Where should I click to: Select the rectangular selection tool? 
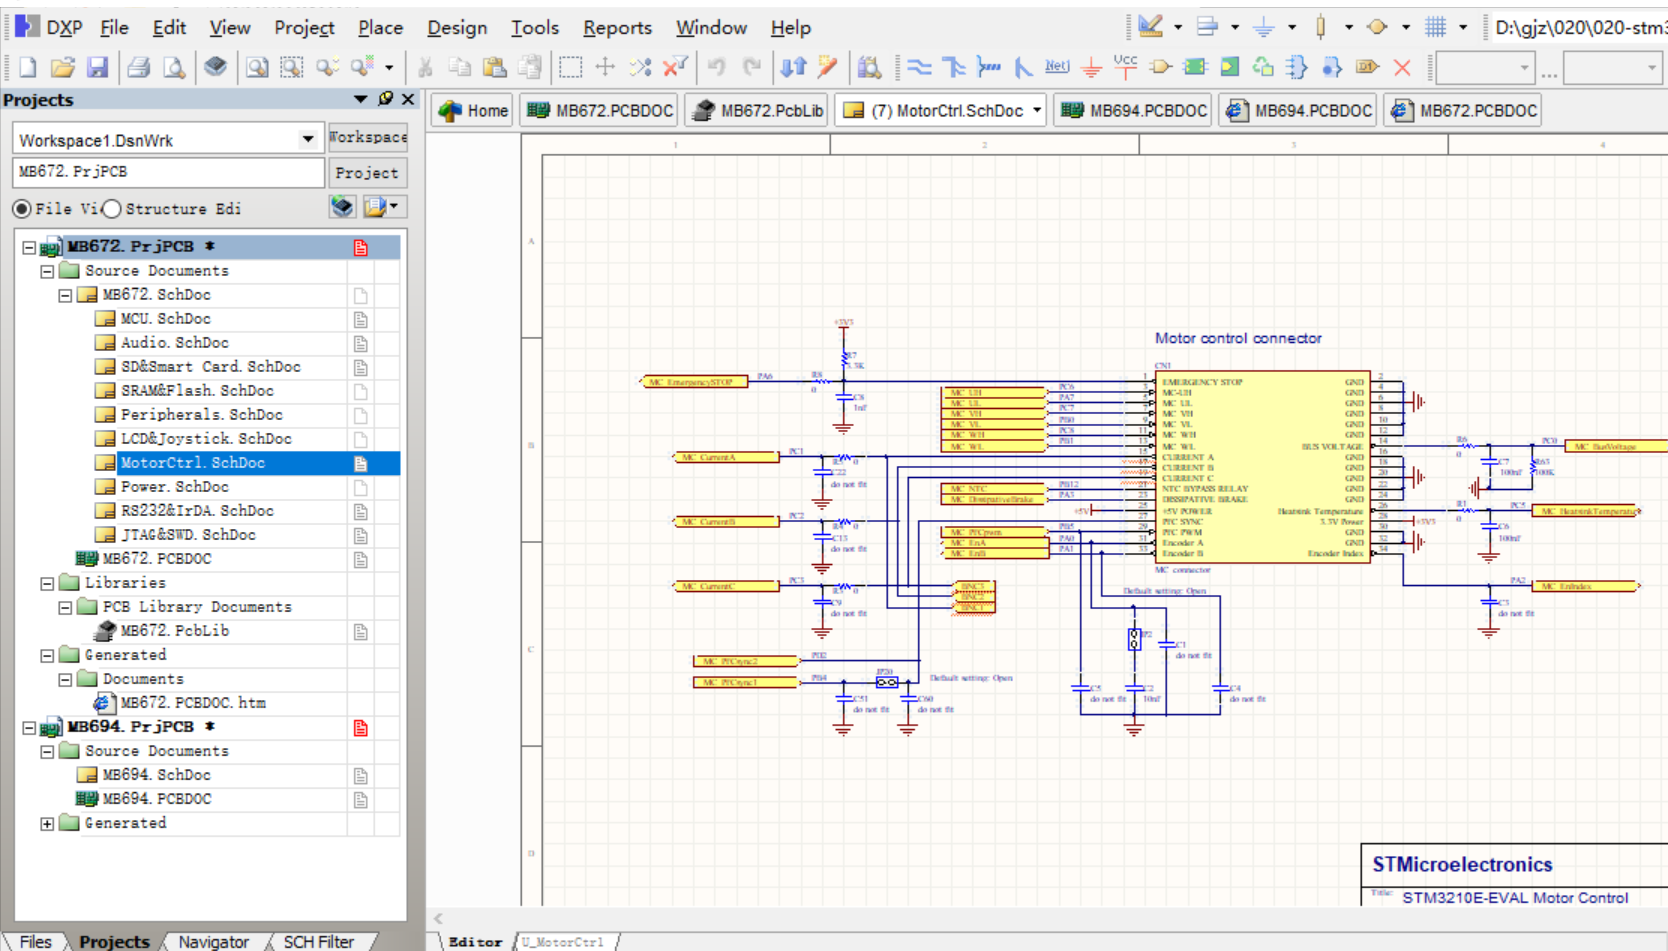click(570, 67)
